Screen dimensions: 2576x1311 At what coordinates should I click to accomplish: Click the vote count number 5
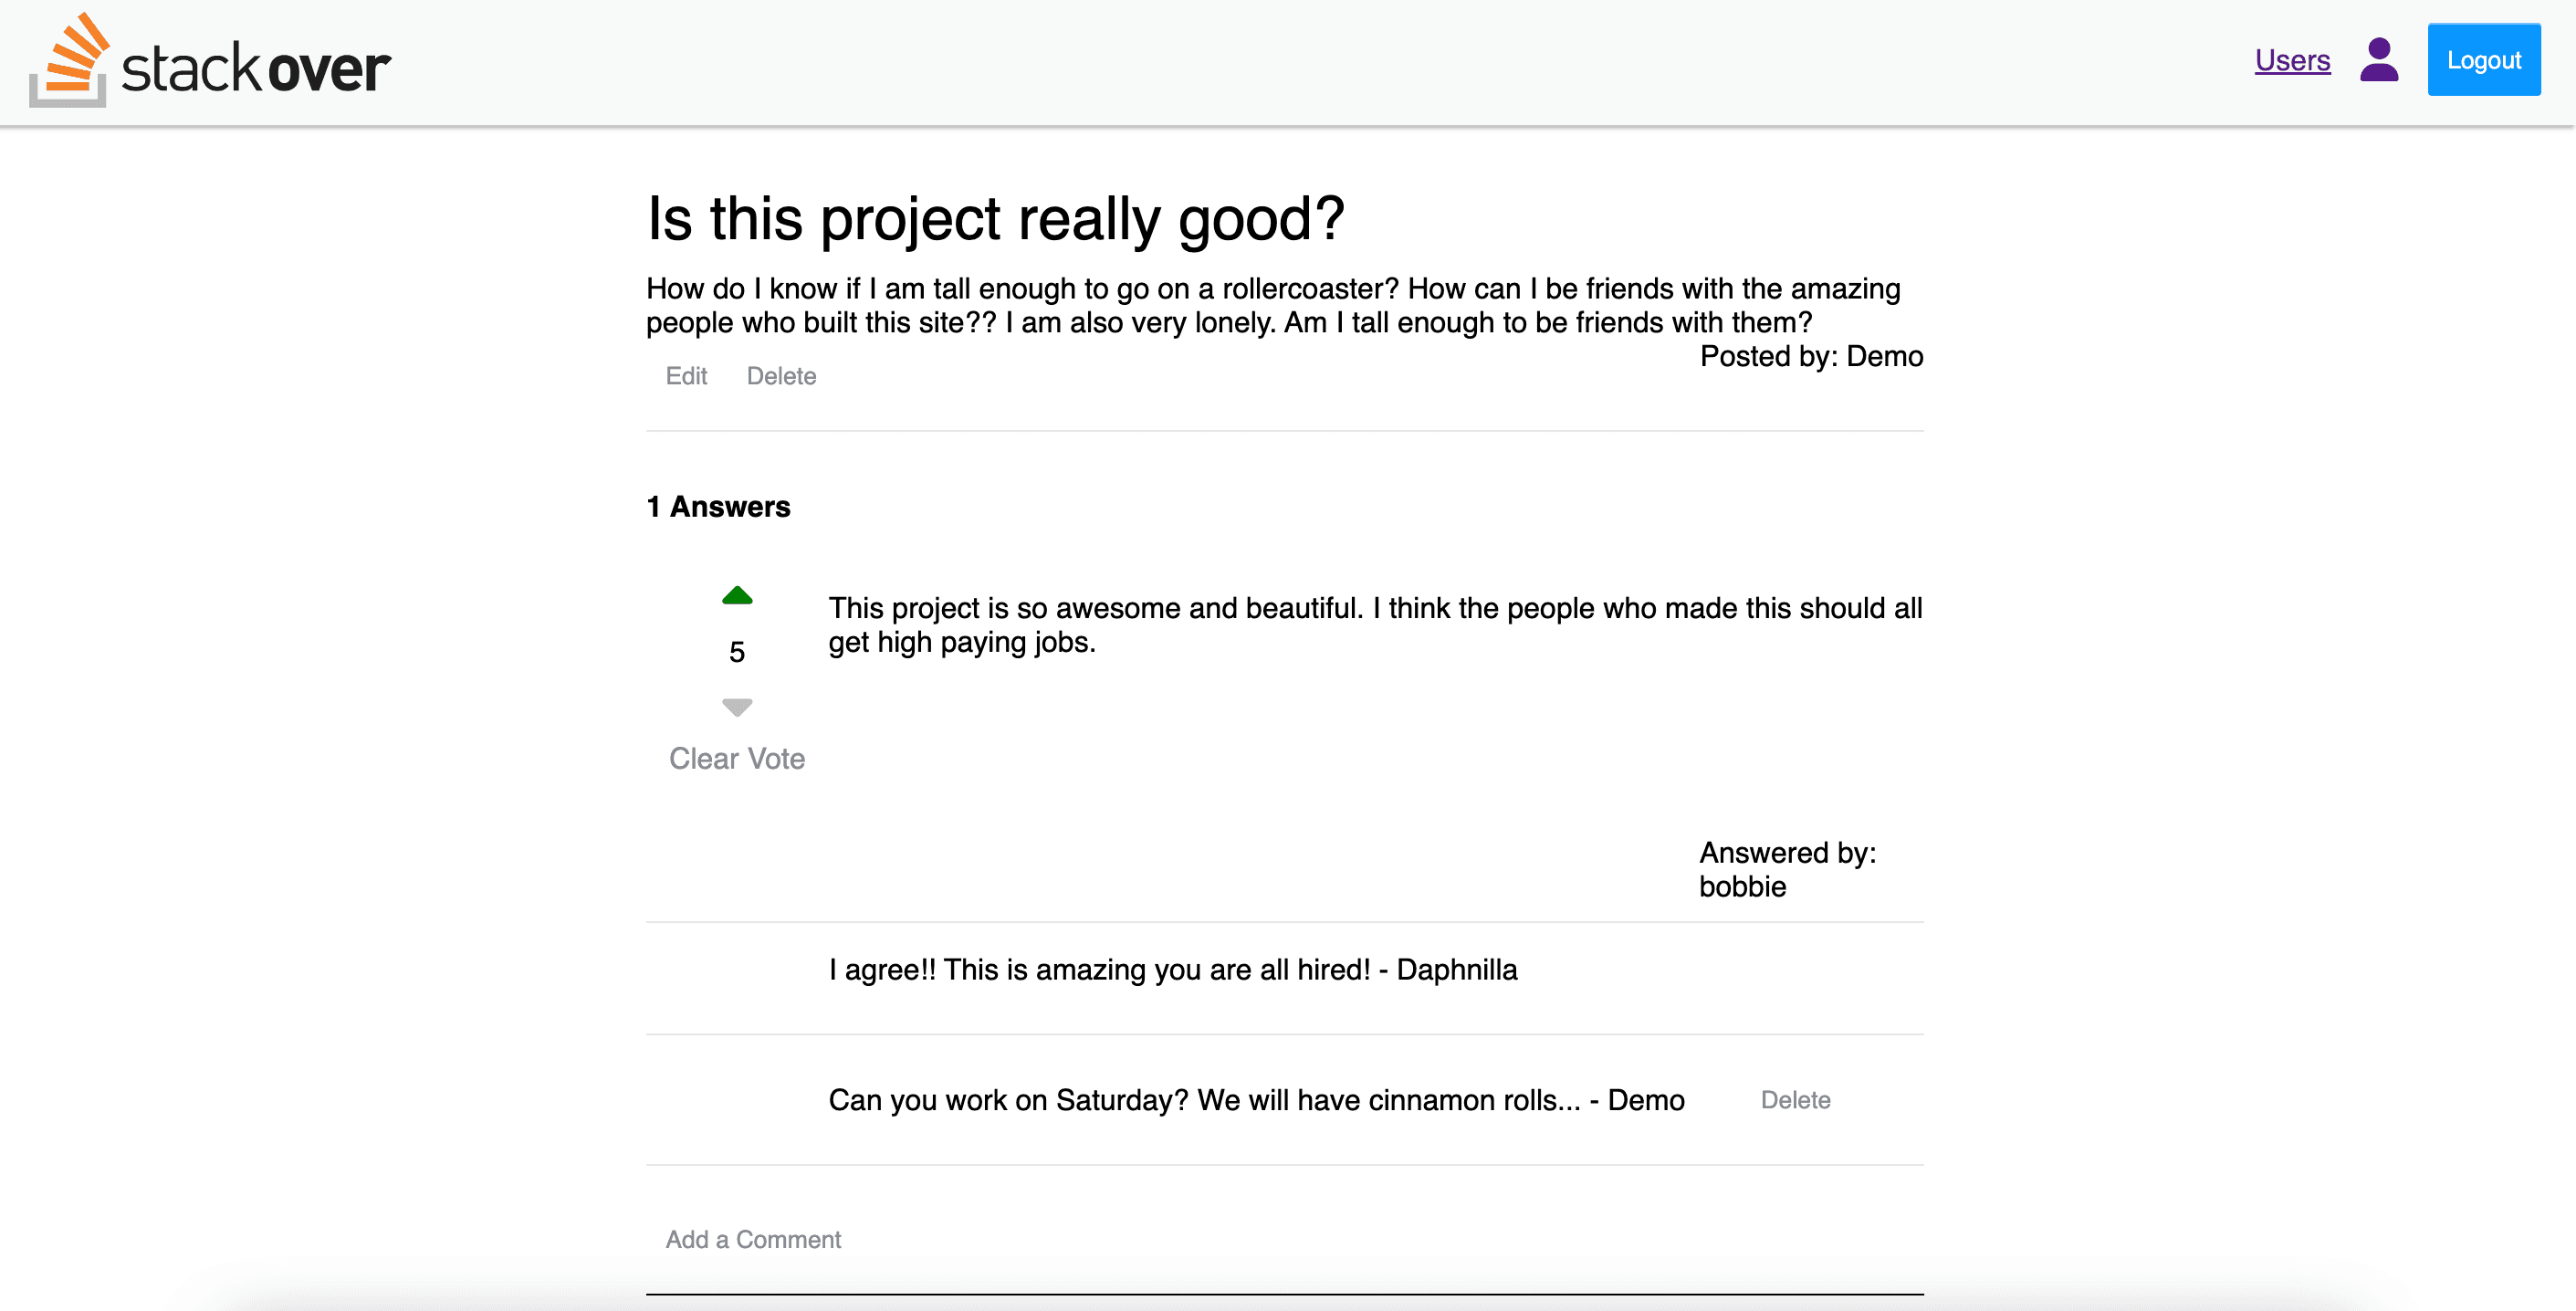pos(737,652)
